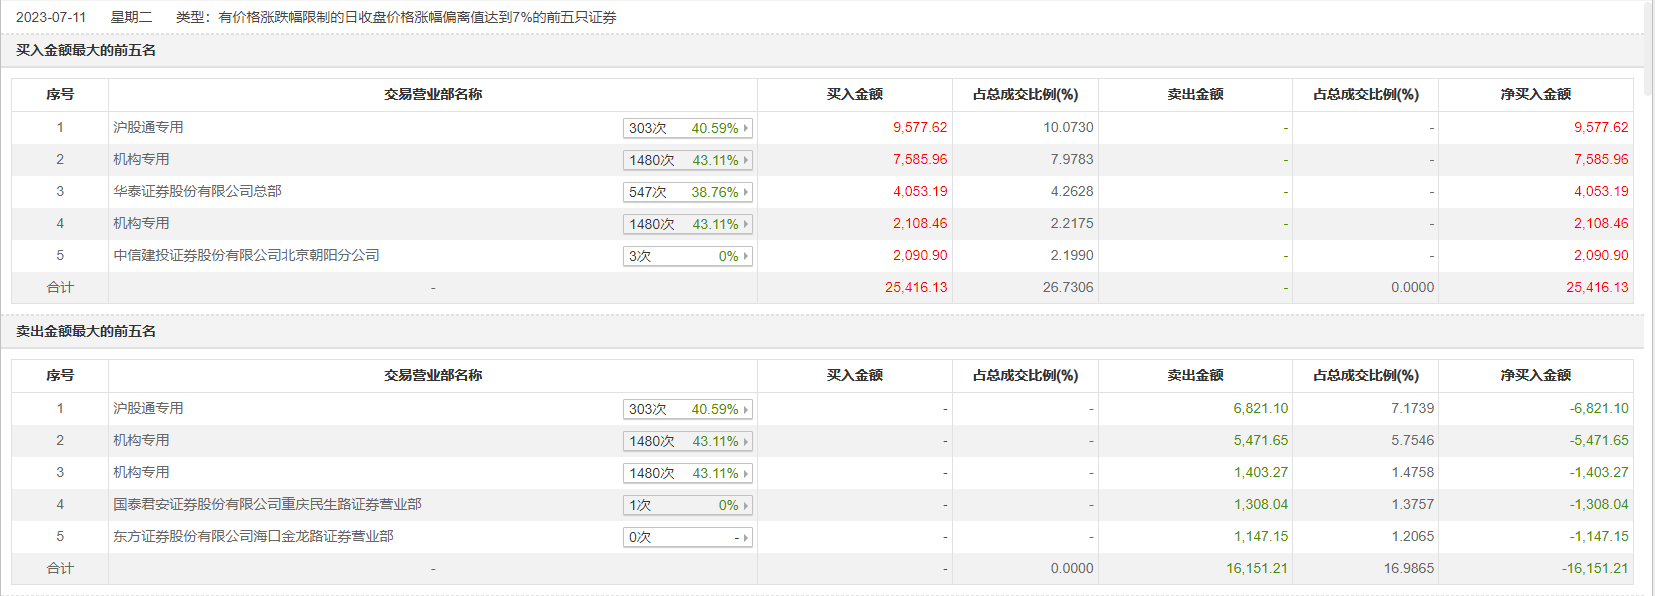Open 华泰证券股份有限公司总部 link
Viewport: 1655px width, 596px height.
197,191
